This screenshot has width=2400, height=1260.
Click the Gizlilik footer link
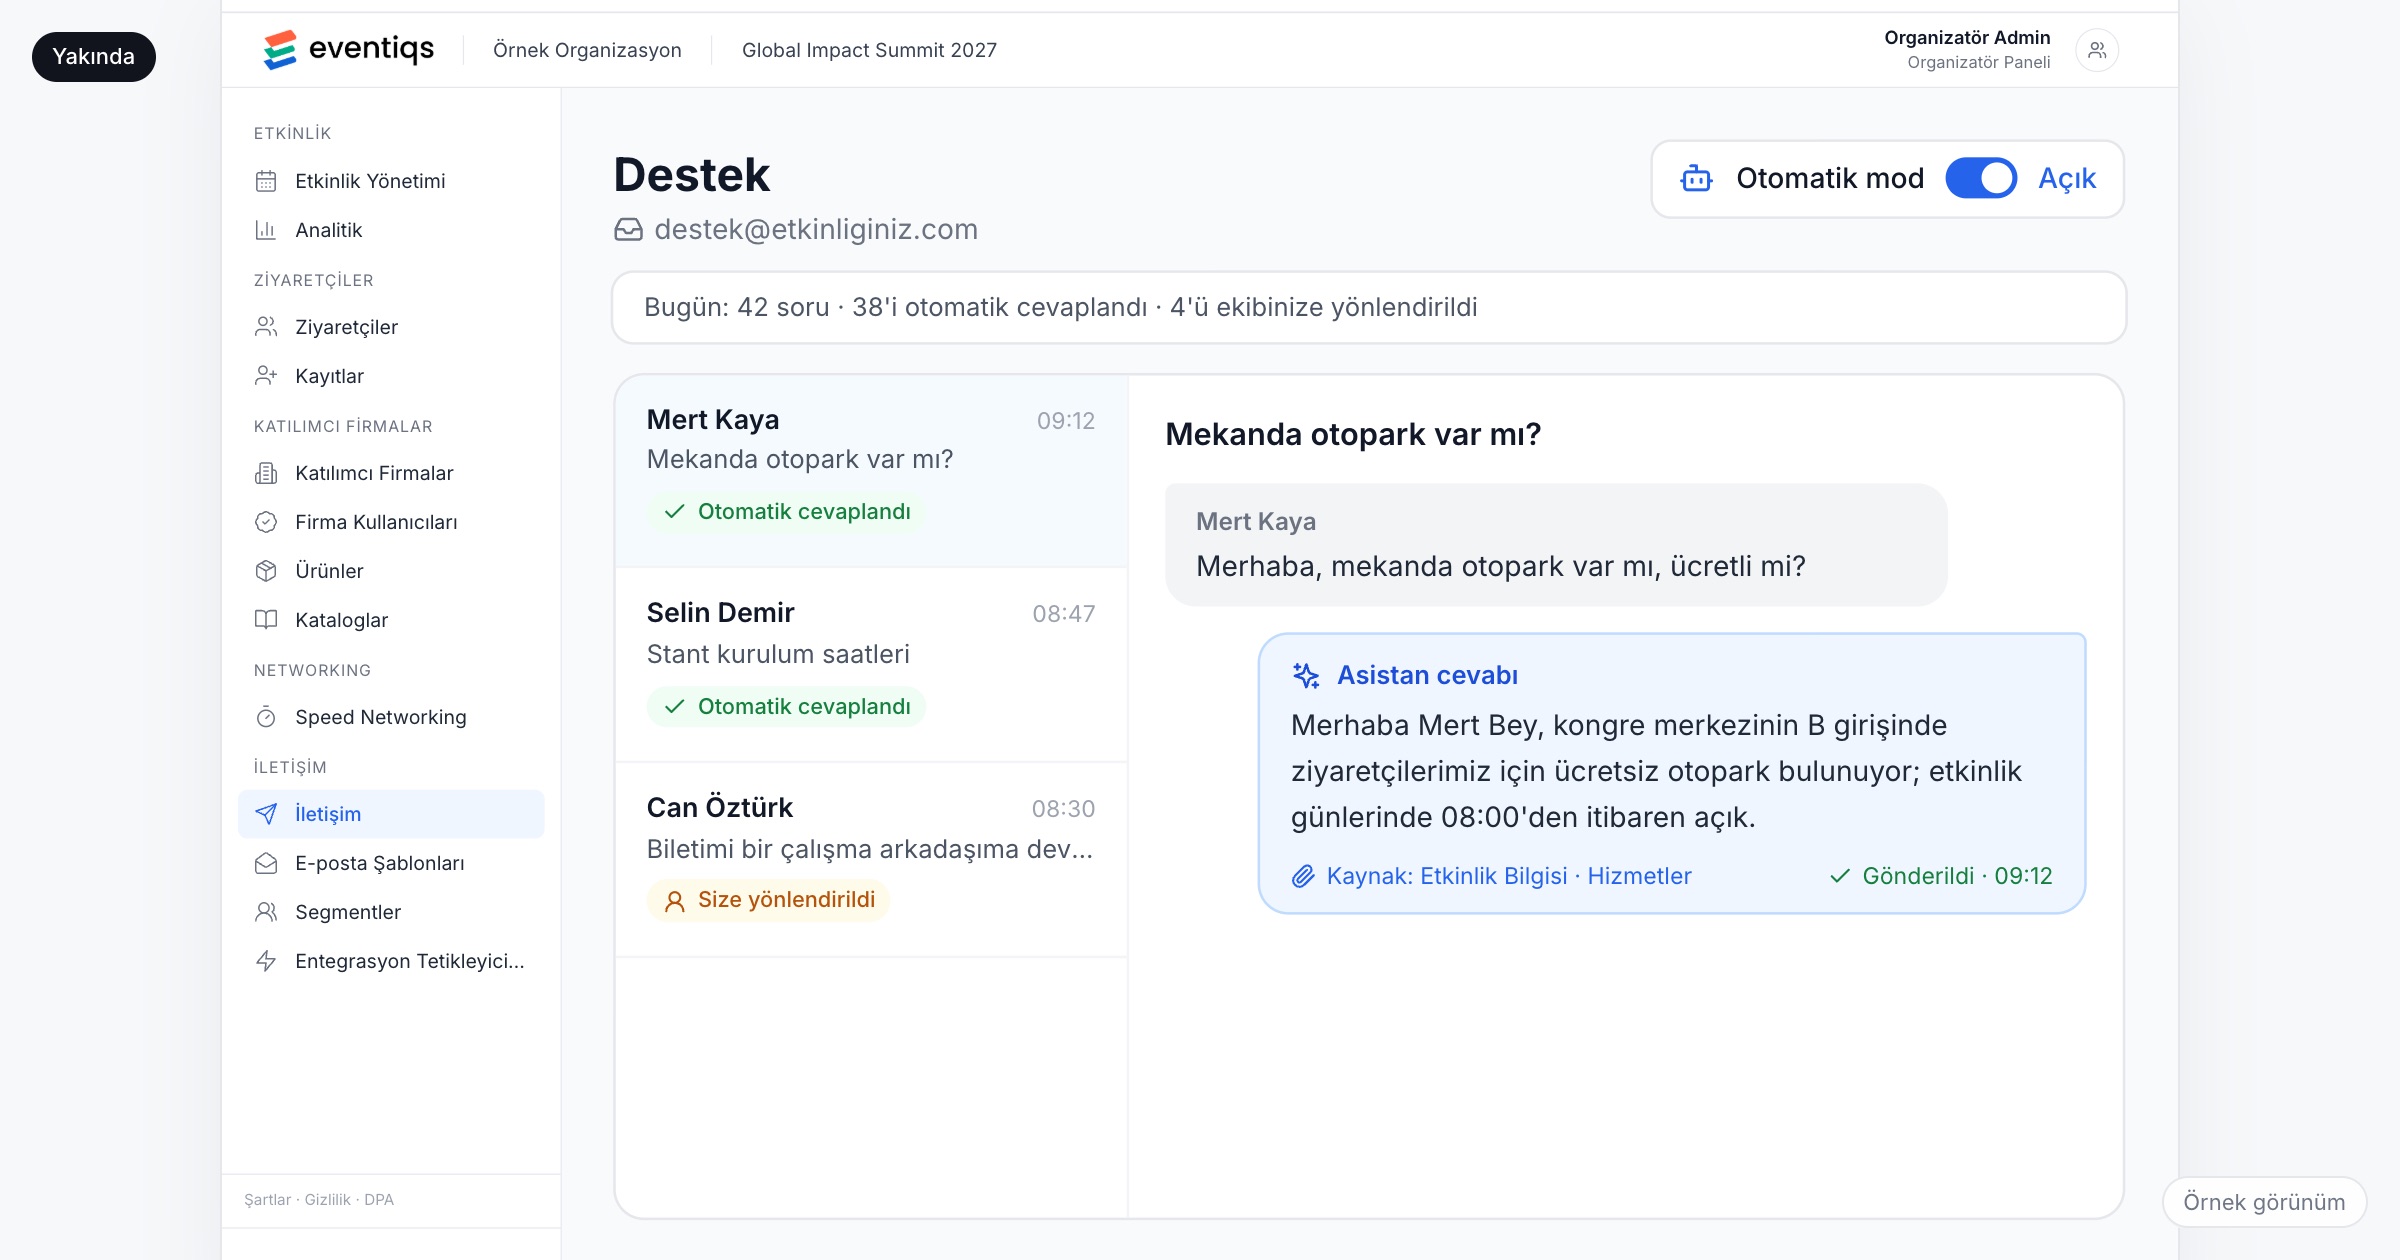coord(327,1199)
